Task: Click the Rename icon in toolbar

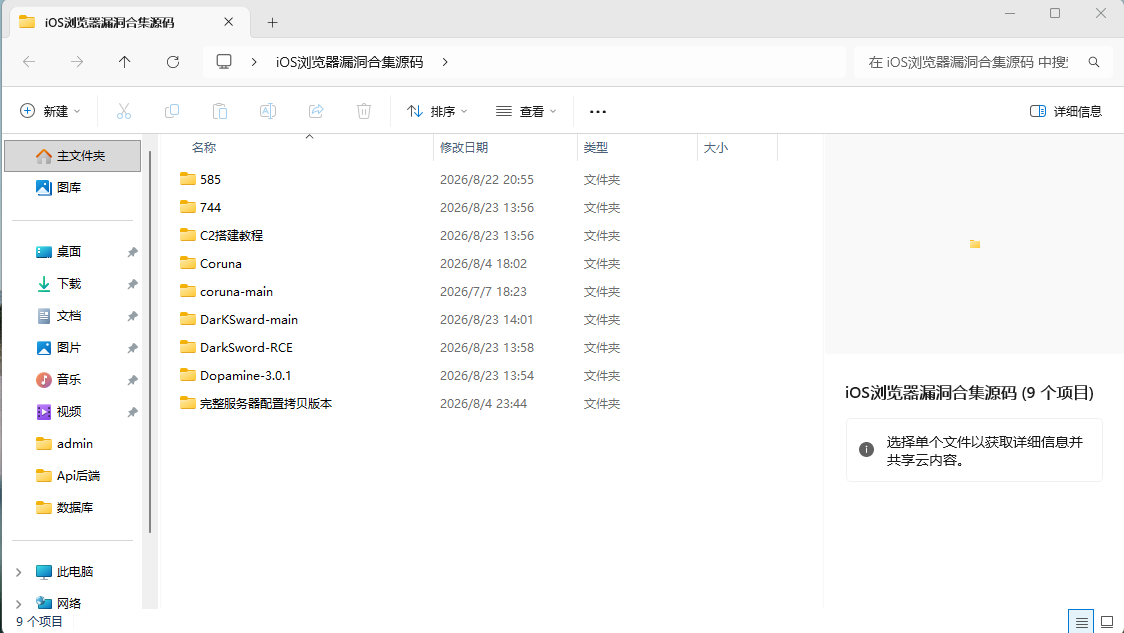Action: tap(268, 111)
